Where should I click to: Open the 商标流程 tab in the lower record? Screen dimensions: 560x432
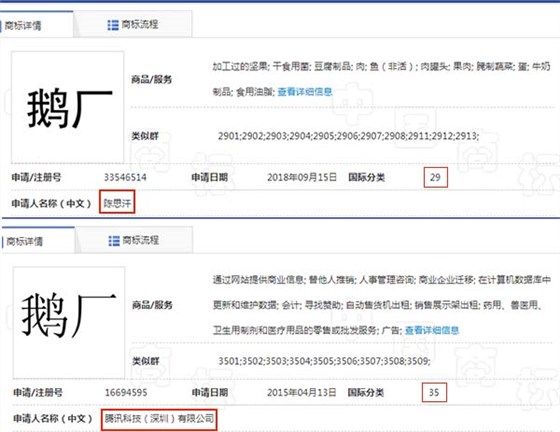[134, 240]
